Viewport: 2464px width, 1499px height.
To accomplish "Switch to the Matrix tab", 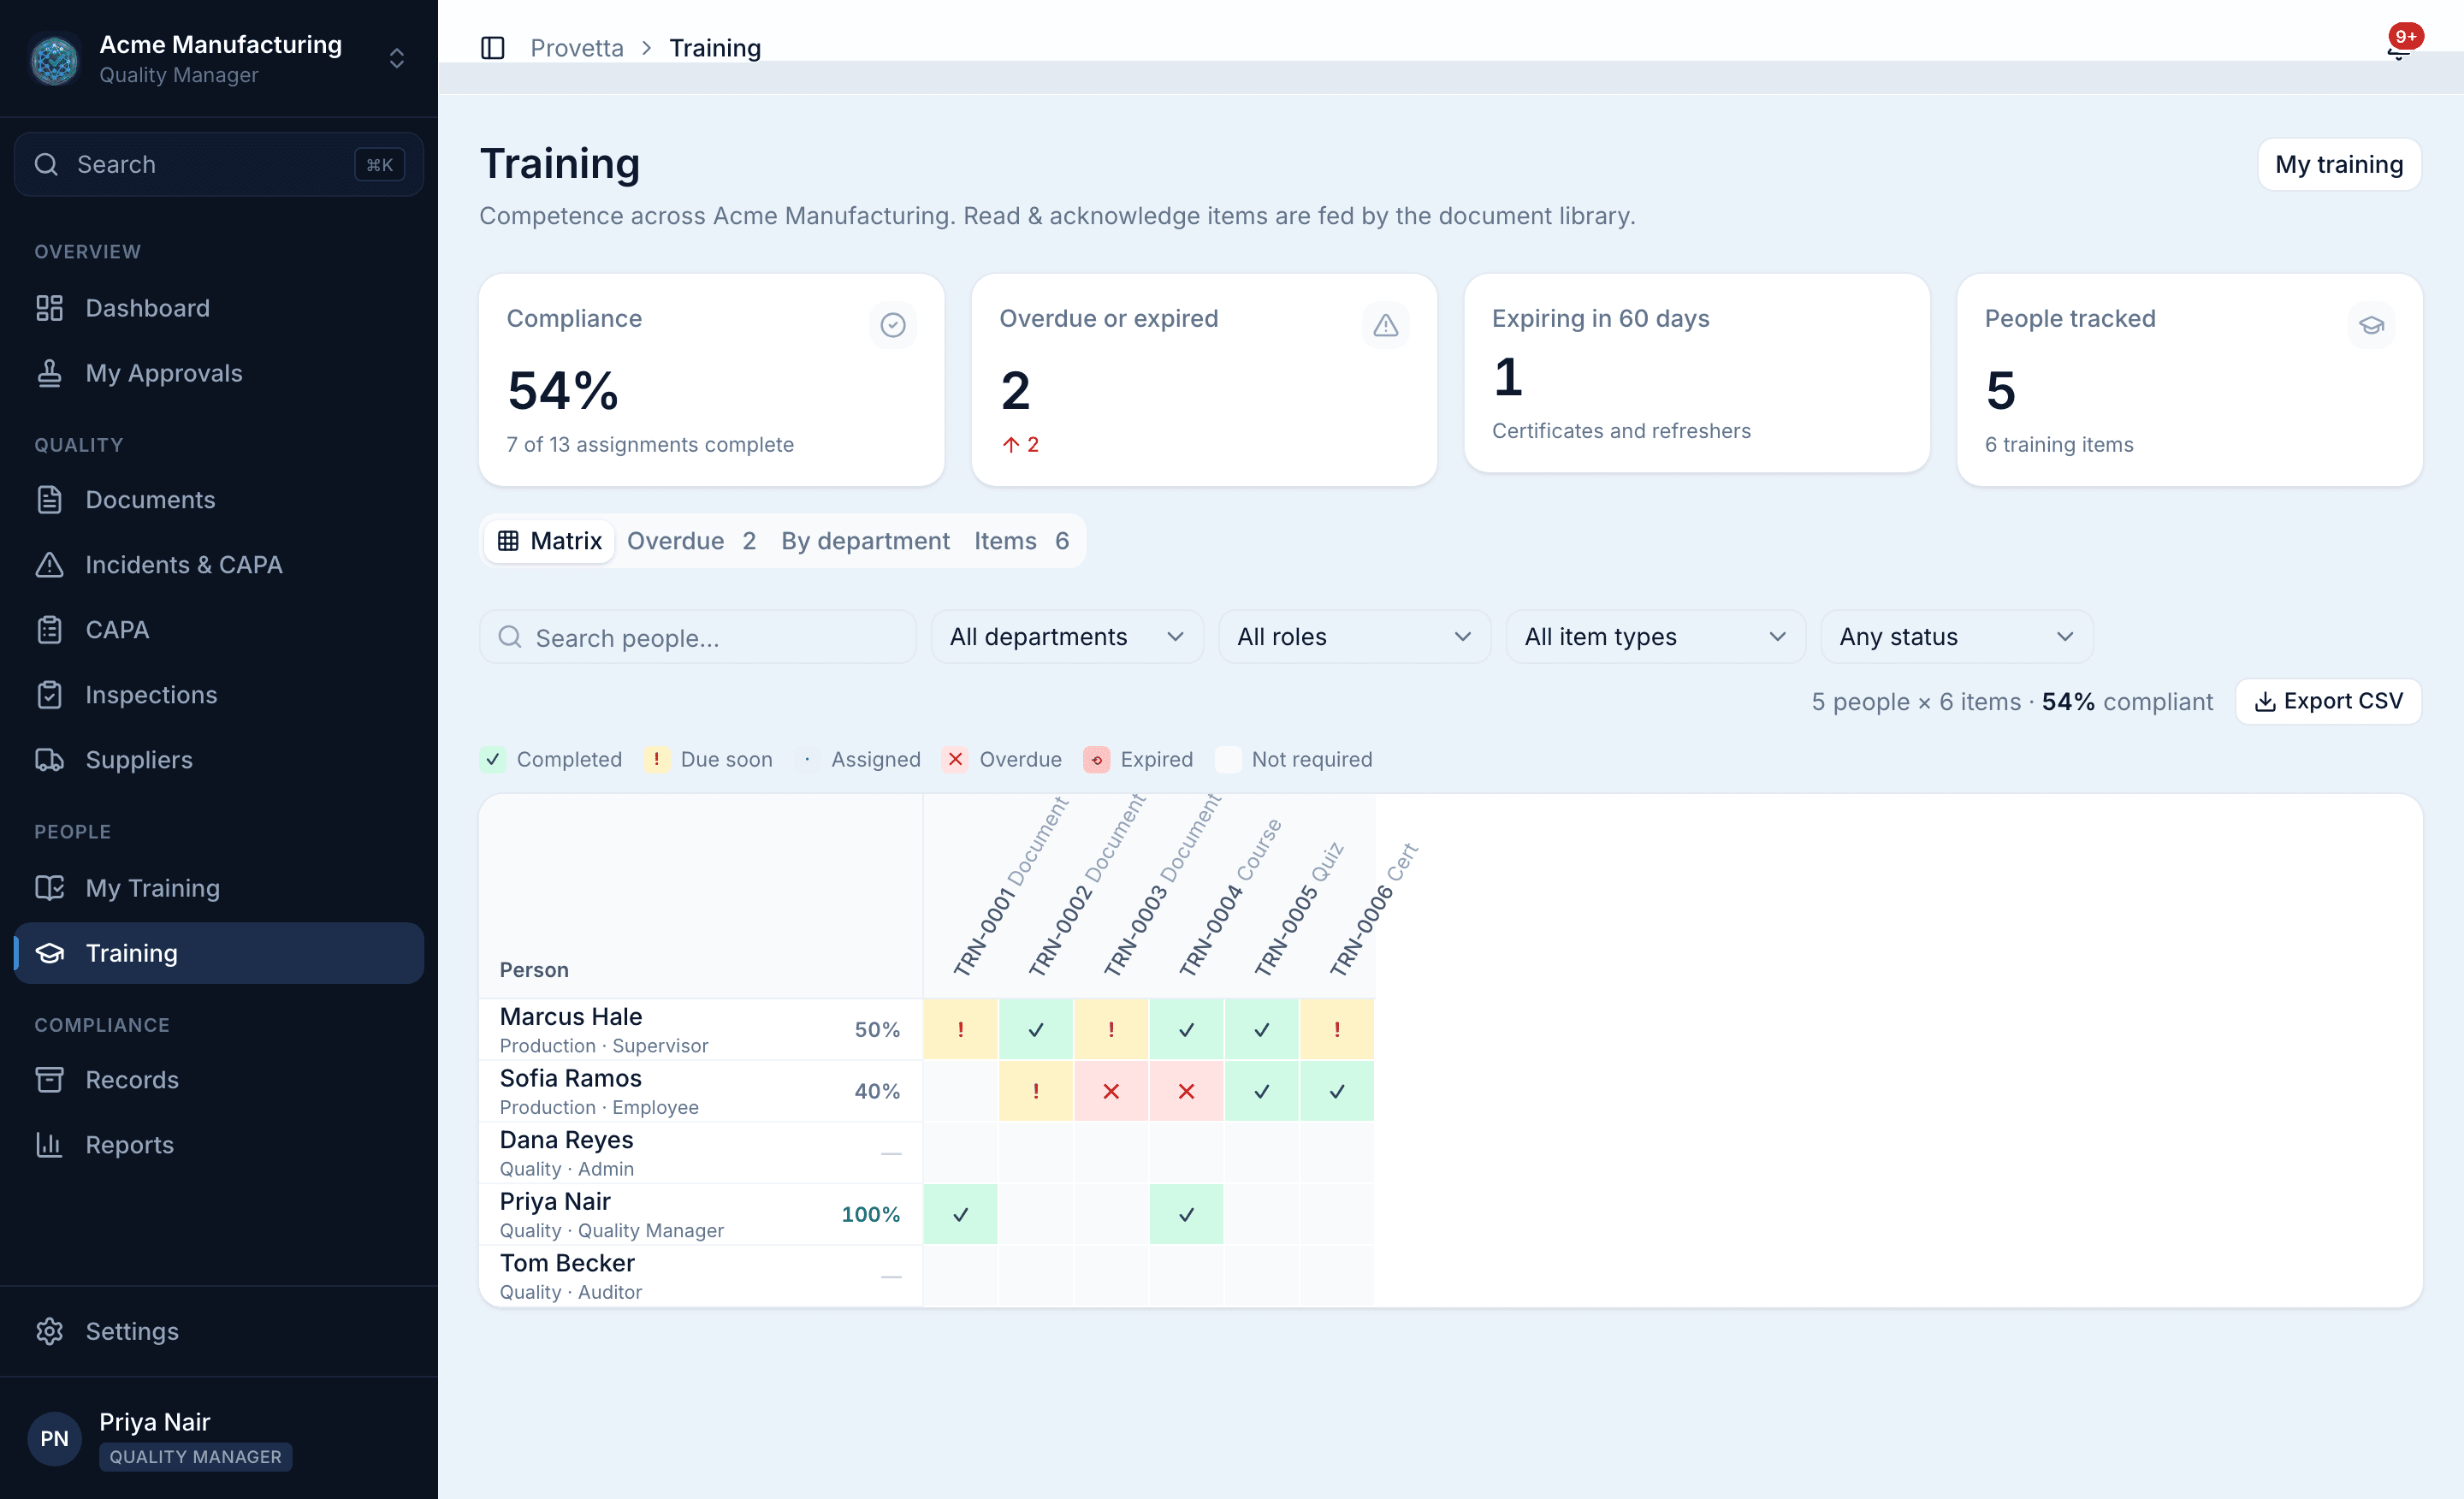I will pyautogui.click(x=549, y=541).
